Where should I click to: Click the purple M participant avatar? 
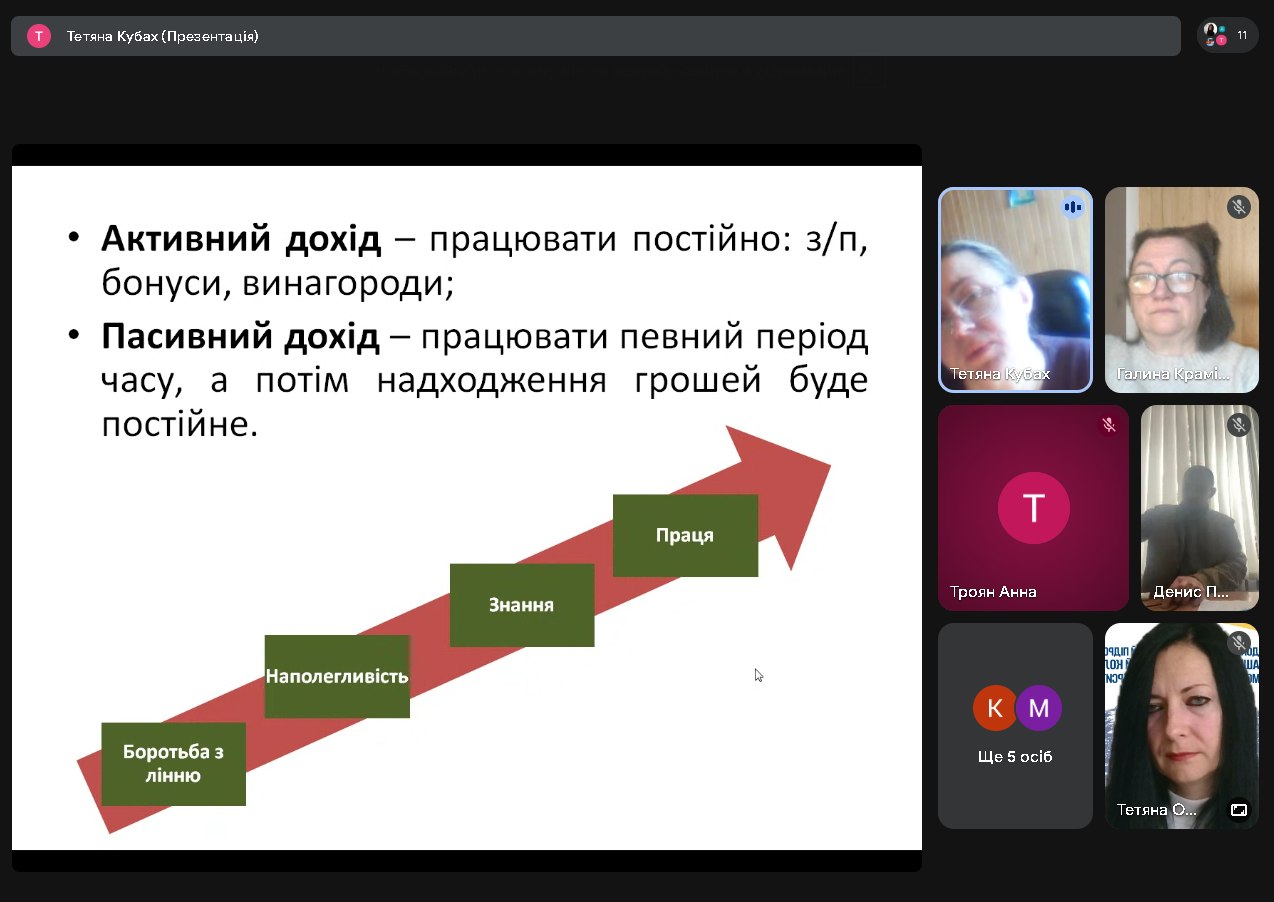[x=1038, y=708]
